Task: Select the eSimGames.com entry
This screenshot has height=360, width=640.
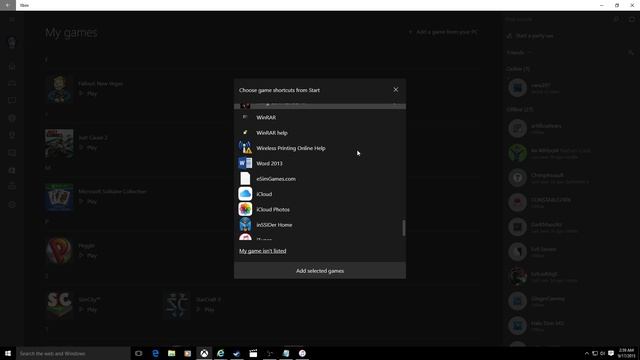Action: click(x=320, y=179)
